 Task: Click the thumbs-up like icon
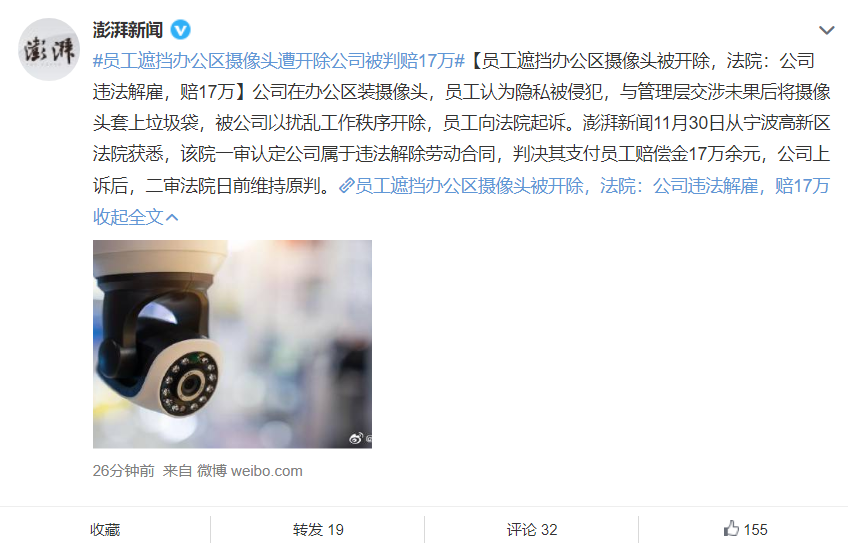click(731, 528)
